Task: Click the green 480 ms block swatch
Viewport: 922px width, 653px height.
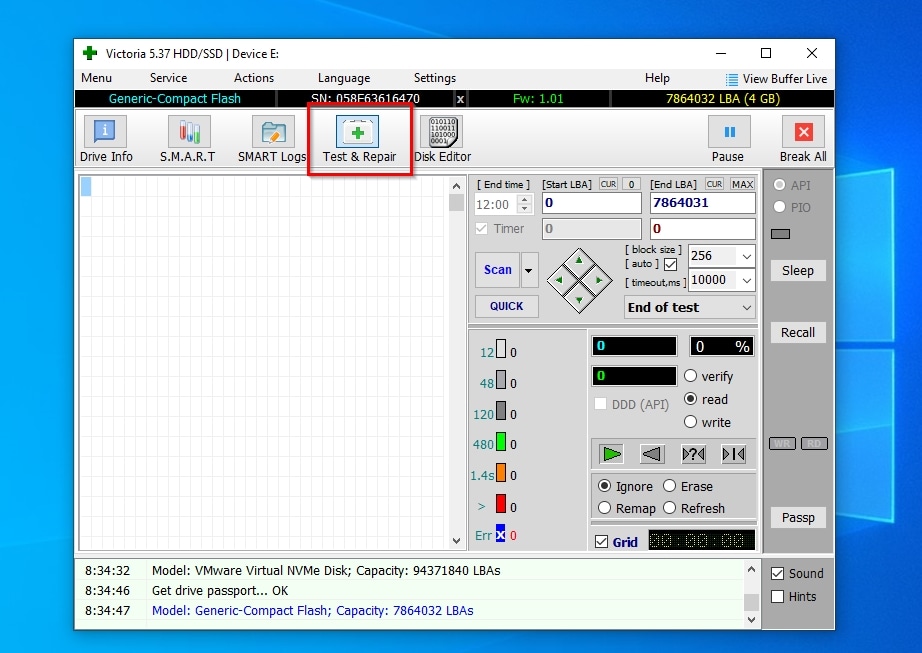Action: 501,441
